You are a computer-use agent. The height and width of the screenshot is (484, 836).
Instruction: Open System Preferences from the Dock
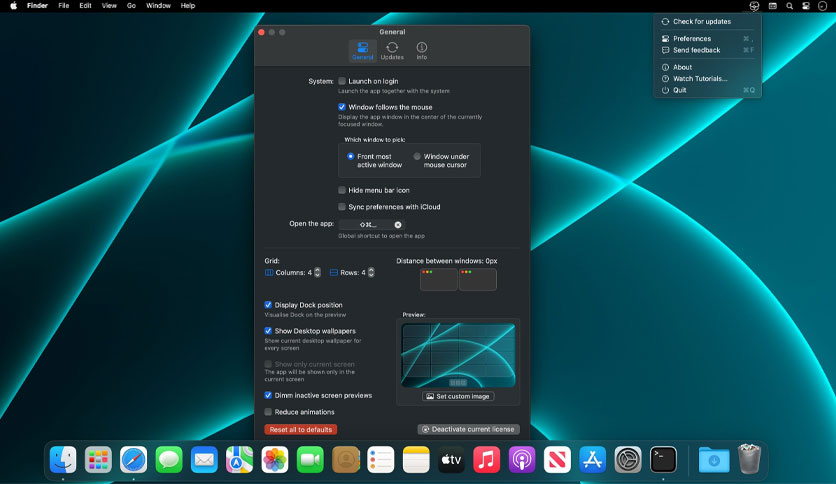click(628, 459)
